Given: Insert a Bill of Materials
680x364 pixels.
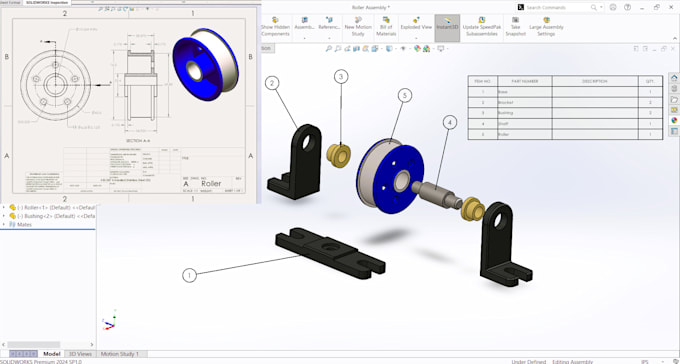Looking at the screenshot, I should point(386,27).
